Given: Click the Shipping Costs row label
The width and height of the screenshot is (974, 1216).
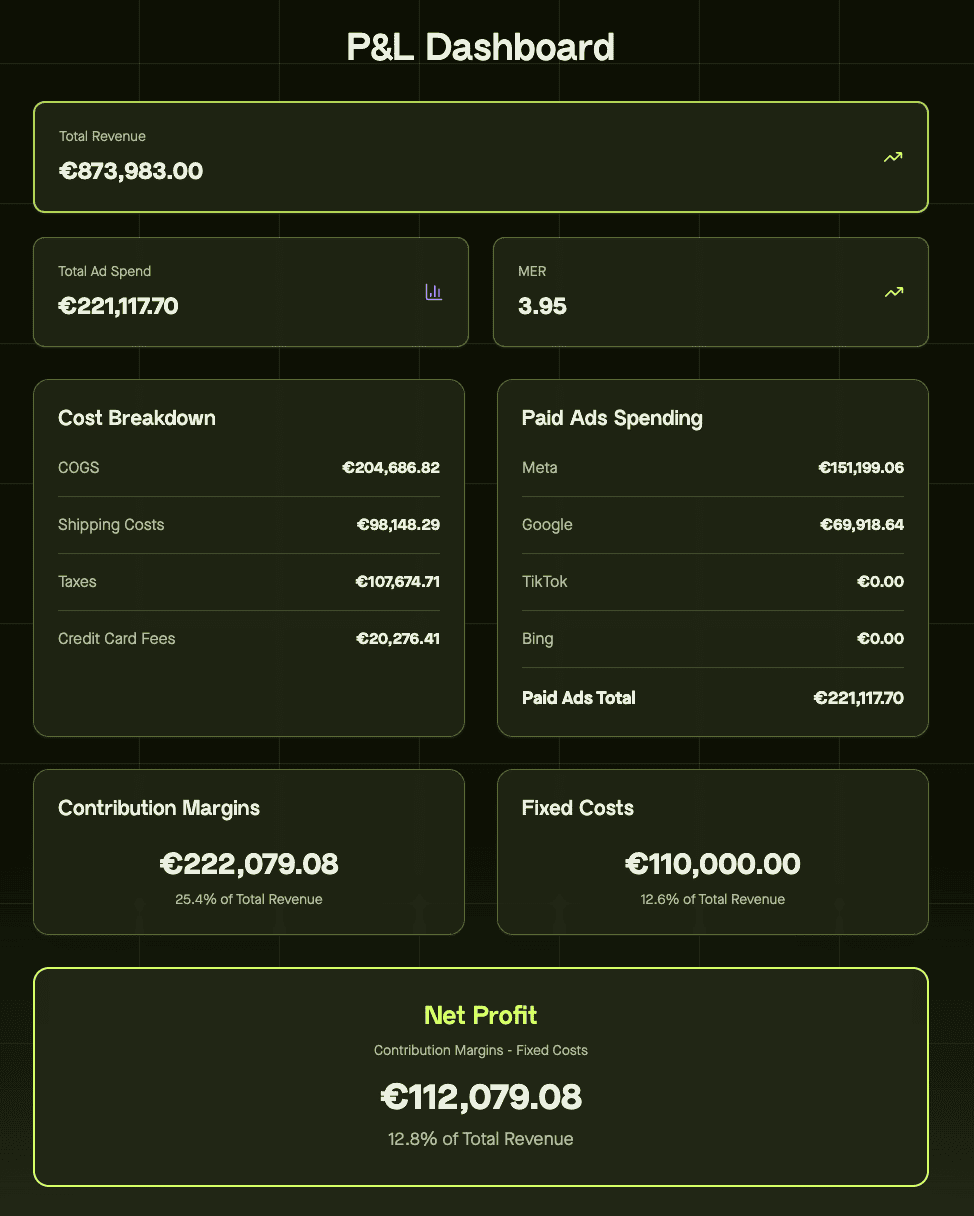Looking at the screenshot, I should pyautogui.click(x=111, y=524).
